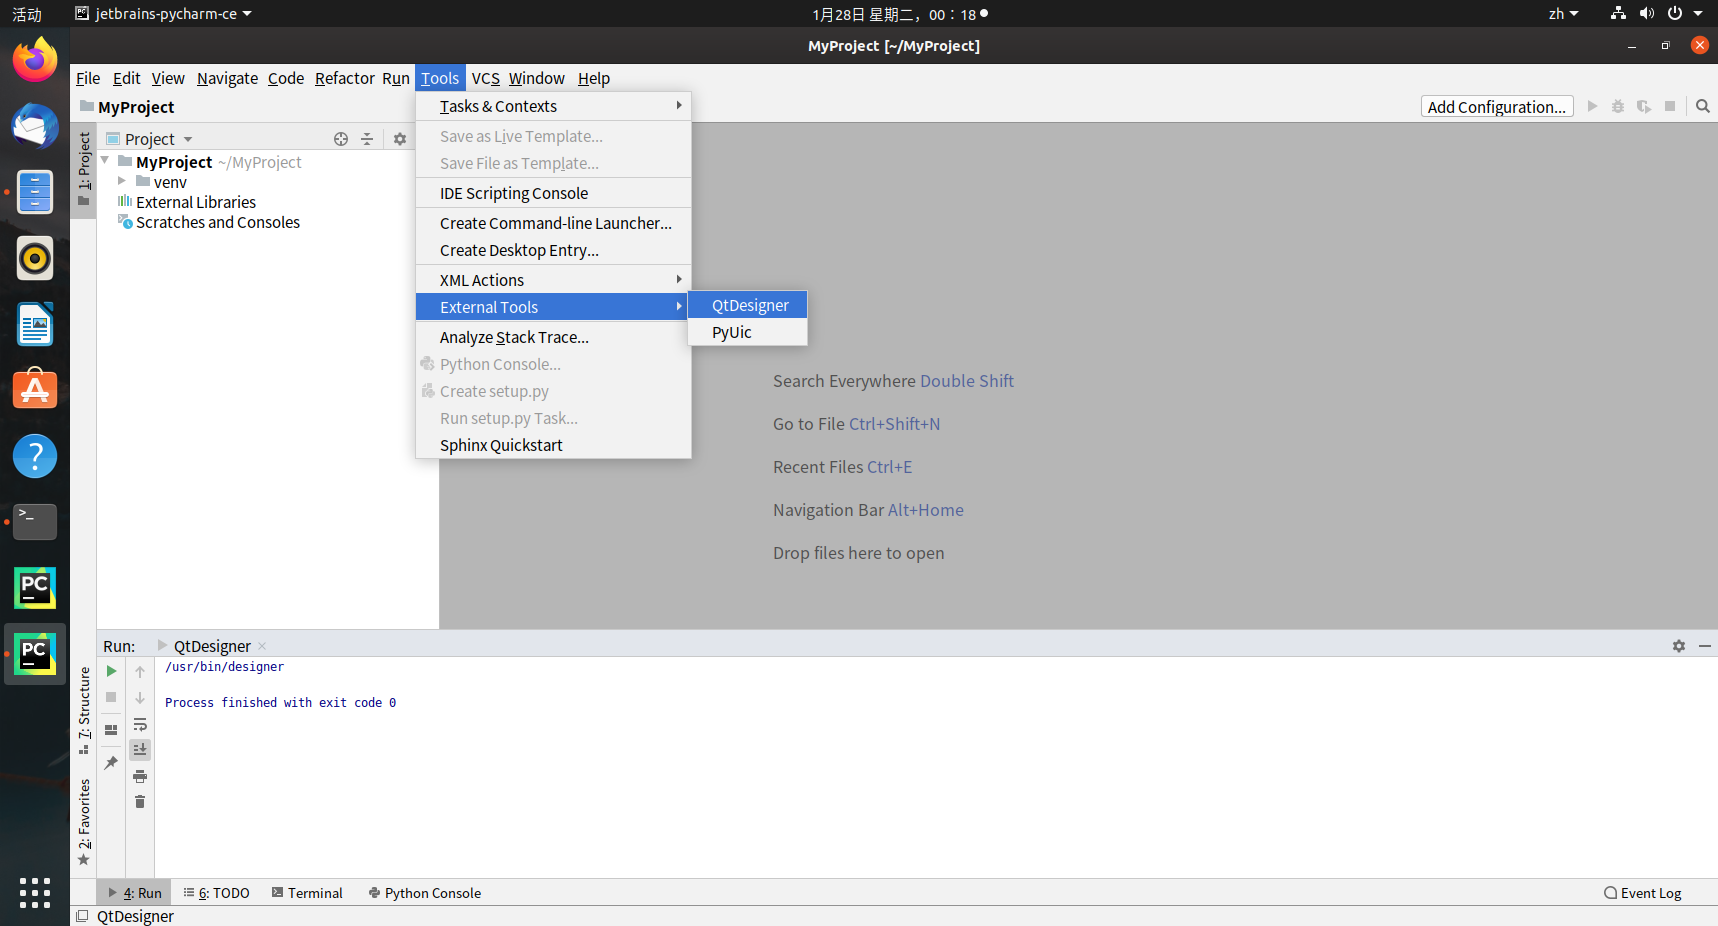1718x926 pixels.
Task: Expand XML Actions submenu
Action: tap(553, 280)
